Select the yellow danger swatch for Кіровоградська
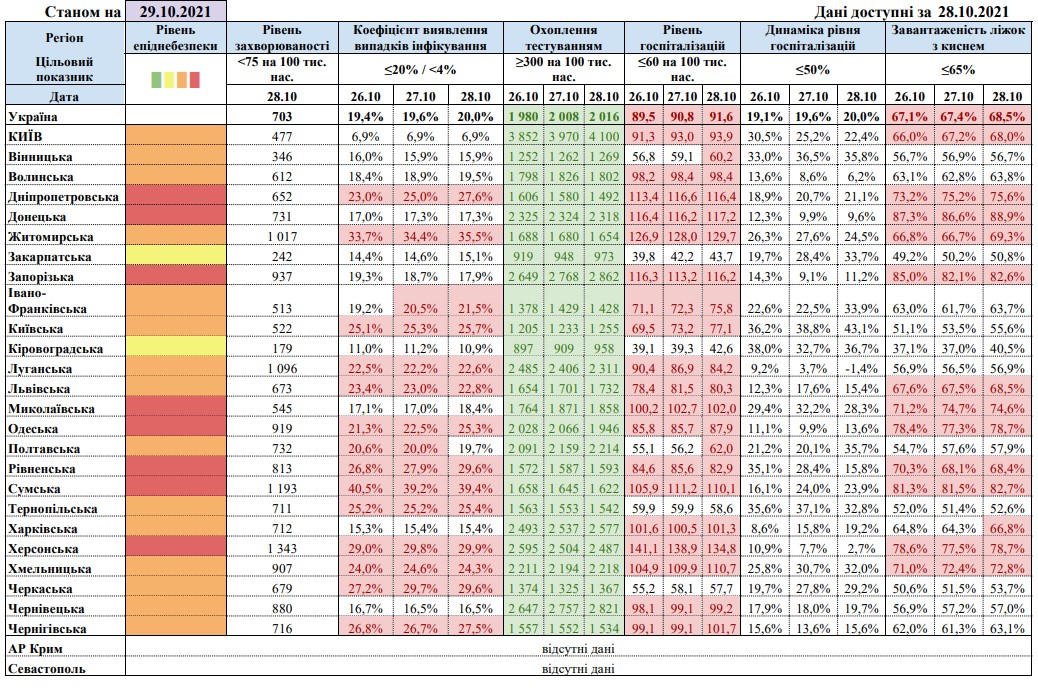 [176, 349]
